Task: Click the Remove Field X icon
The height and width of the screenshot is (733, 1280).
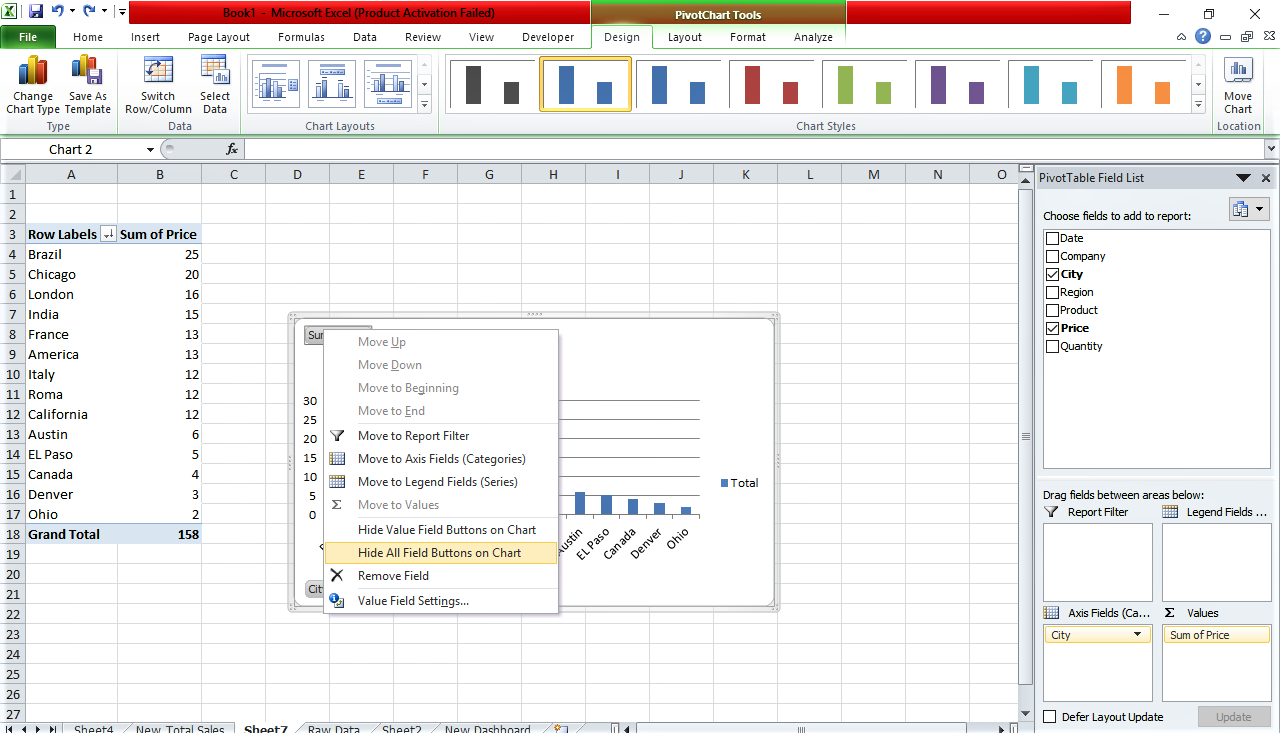Action: pyautogui.click(x=337, y=575)
